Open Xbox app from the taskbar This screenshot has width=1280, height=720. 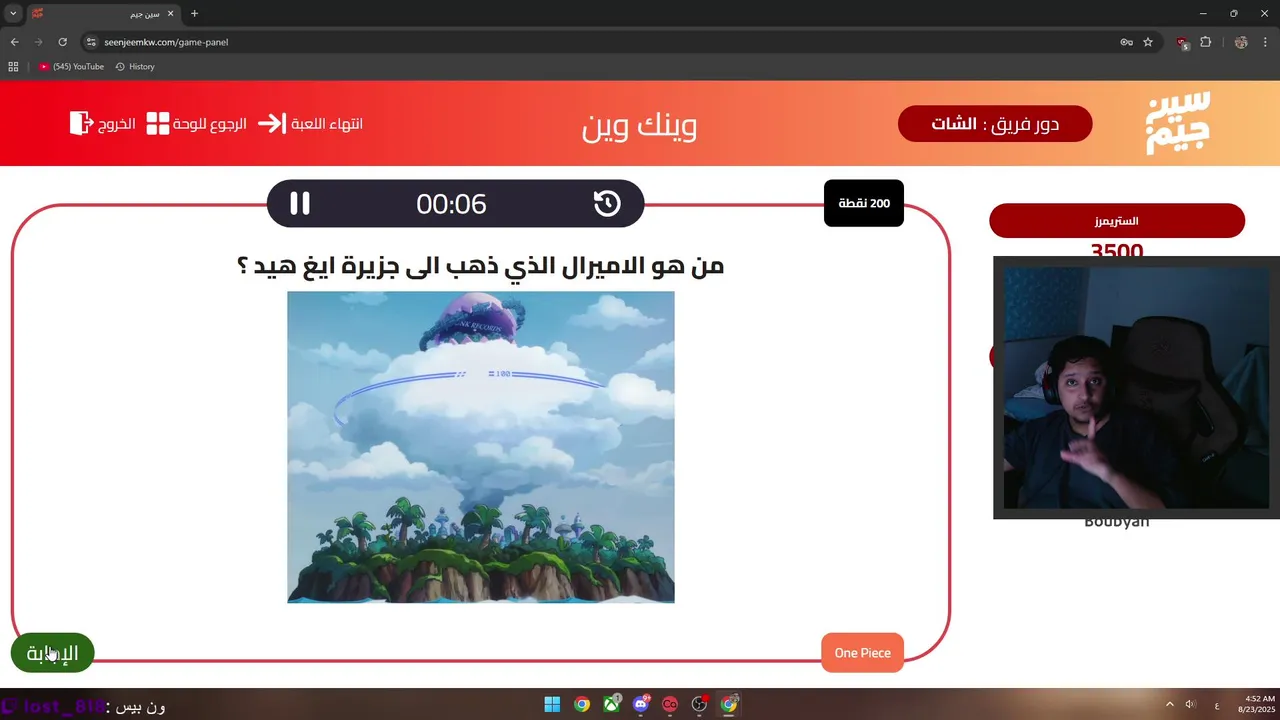612,704
